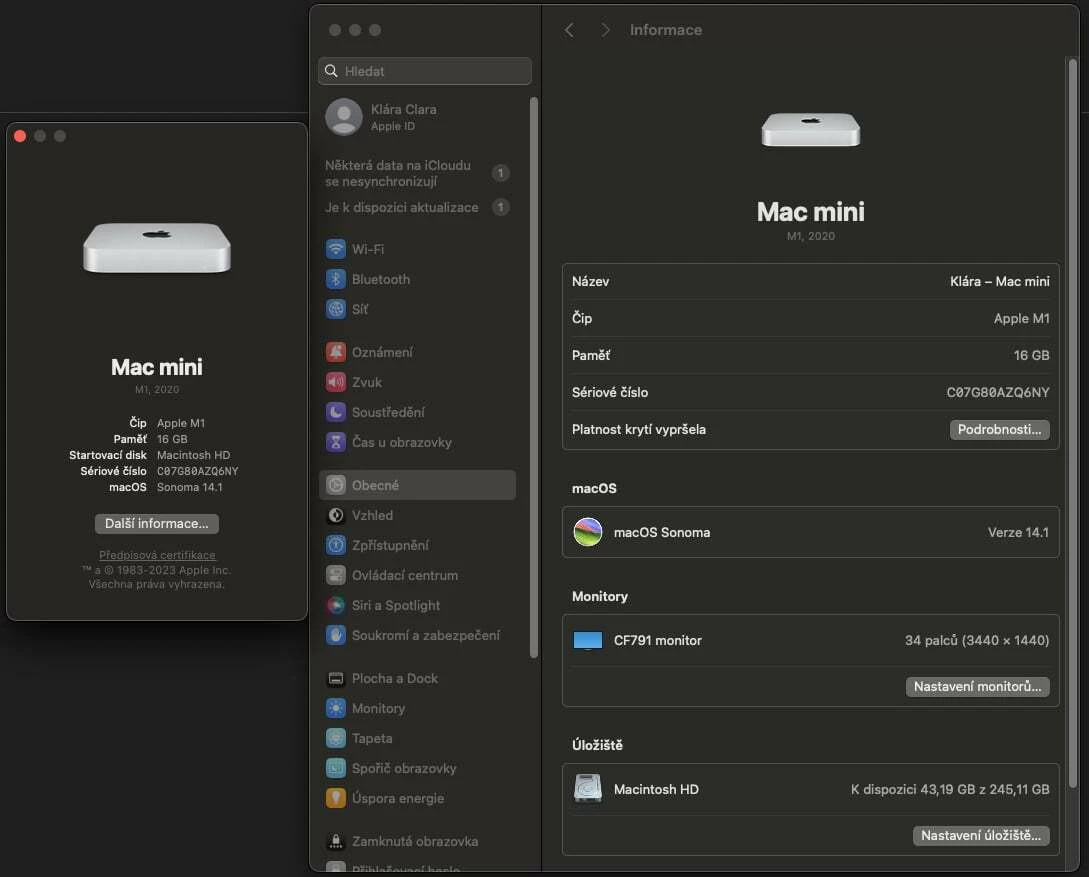Viewport: 1089px width, 877px height.
Task: Click the Mac mini image in Informace pane
Action: pyautogui.click(x=810, y=130)
